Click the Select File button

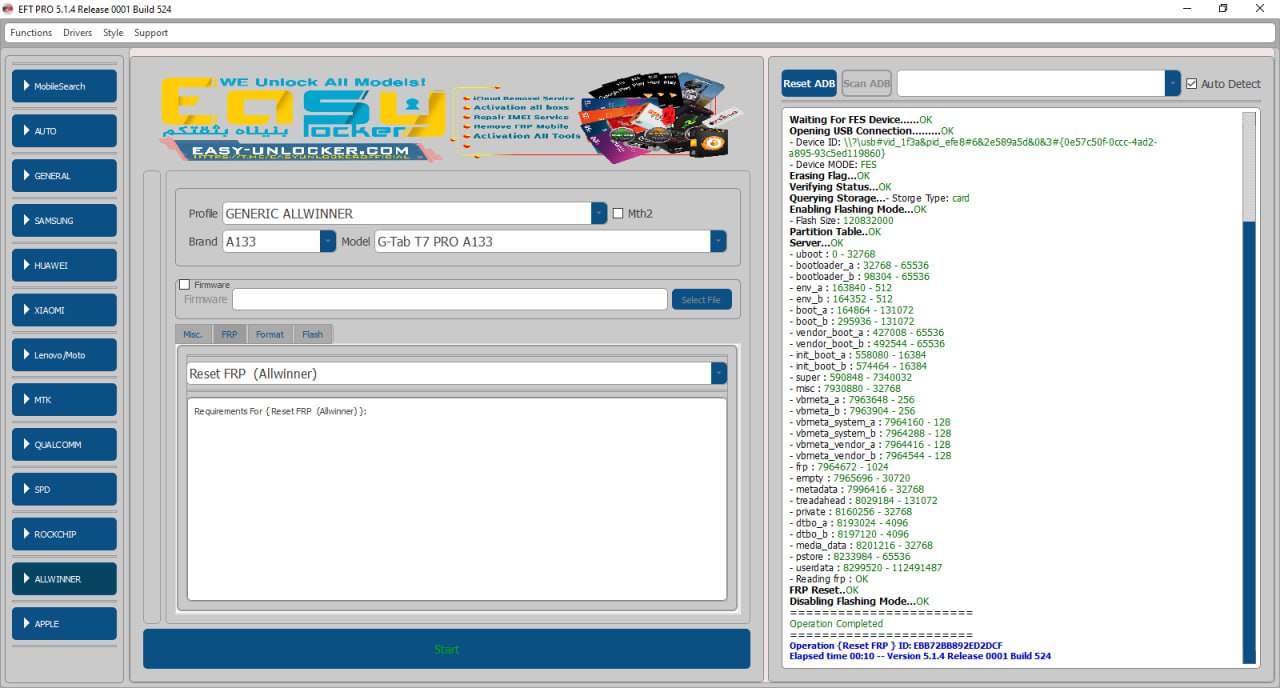tap(701, 299)
